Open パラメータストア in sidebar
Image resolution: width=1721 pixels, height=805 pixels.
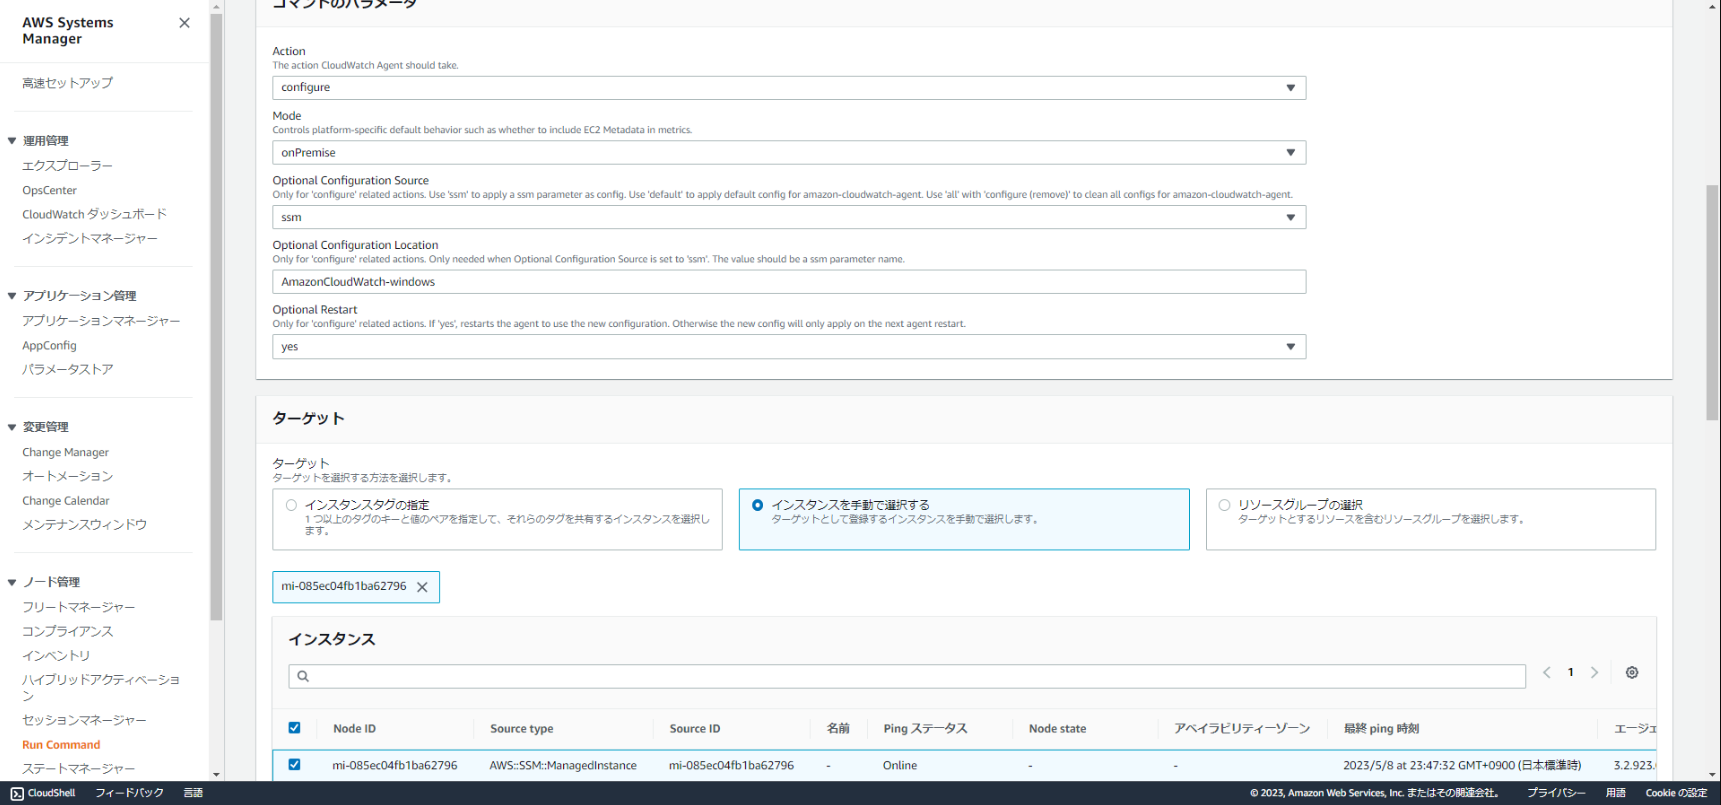click(67, 369)
